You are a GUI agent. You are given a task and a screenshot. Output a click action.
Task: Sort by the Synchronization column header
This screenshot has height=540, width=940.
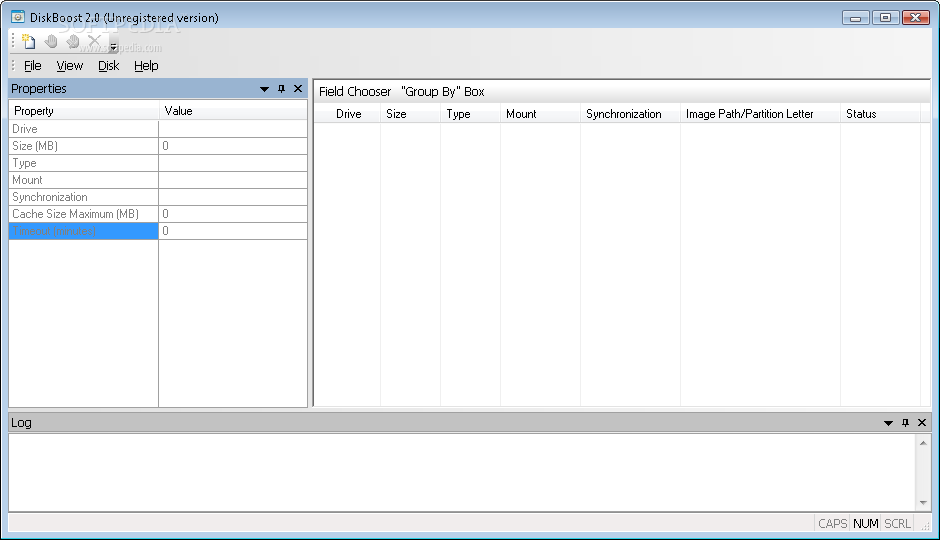click(630, 114)
